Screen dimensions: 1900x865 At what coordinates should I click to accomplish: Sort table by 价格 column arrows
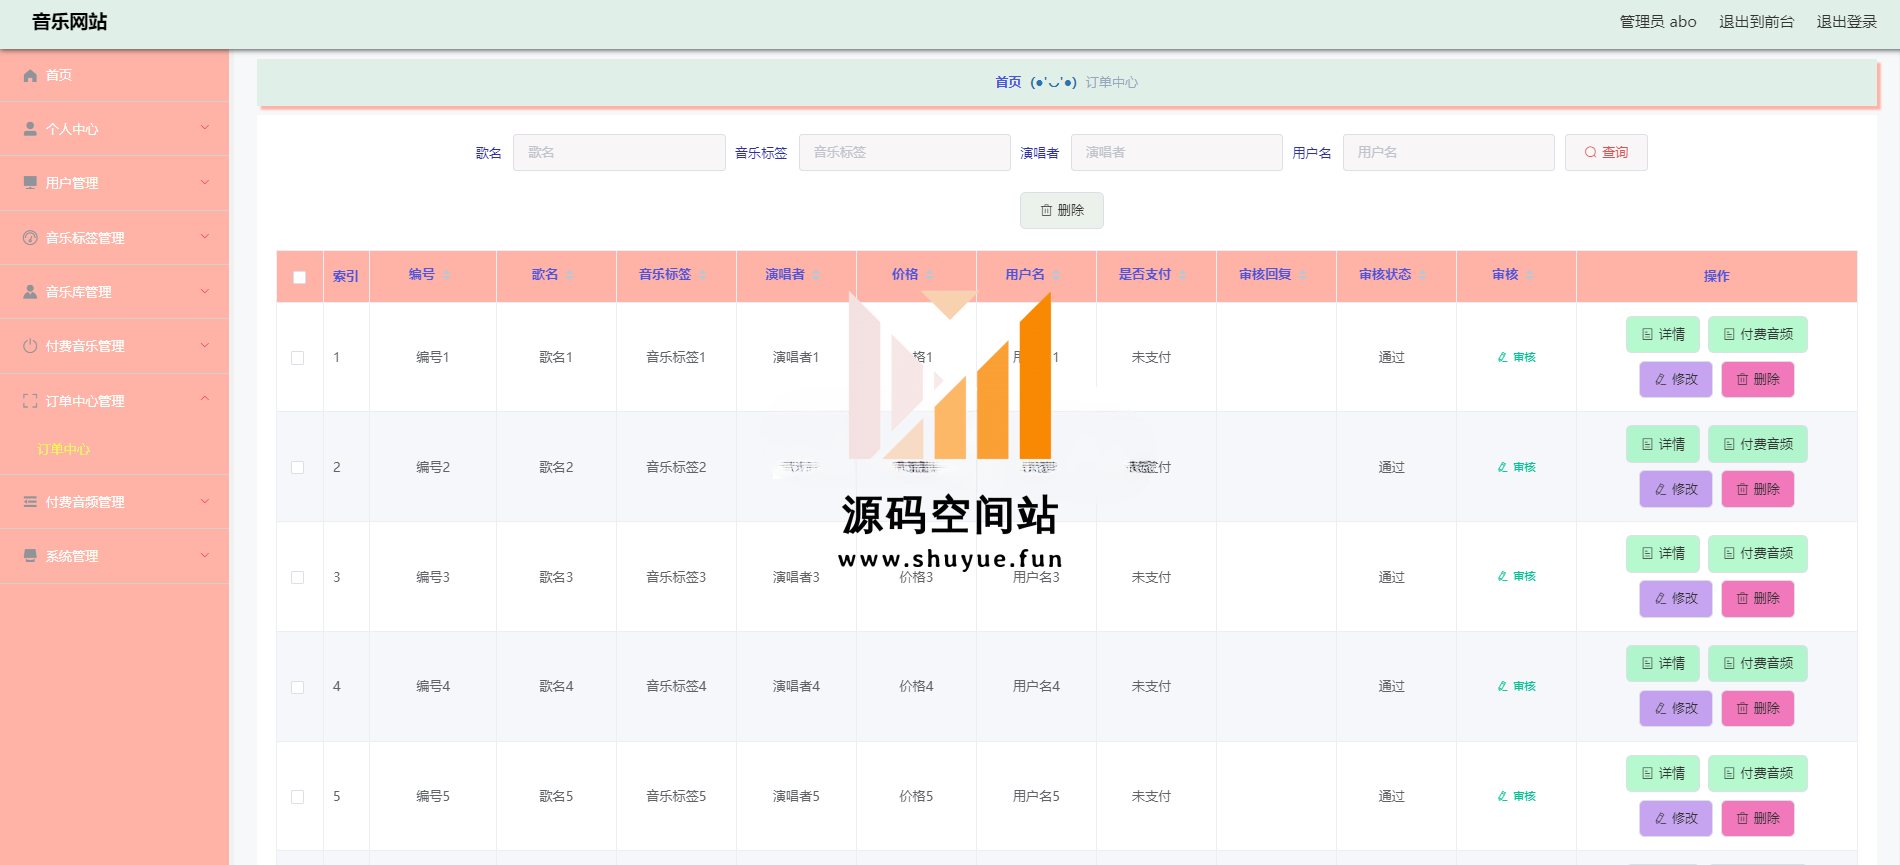click(x=929, y=275)
